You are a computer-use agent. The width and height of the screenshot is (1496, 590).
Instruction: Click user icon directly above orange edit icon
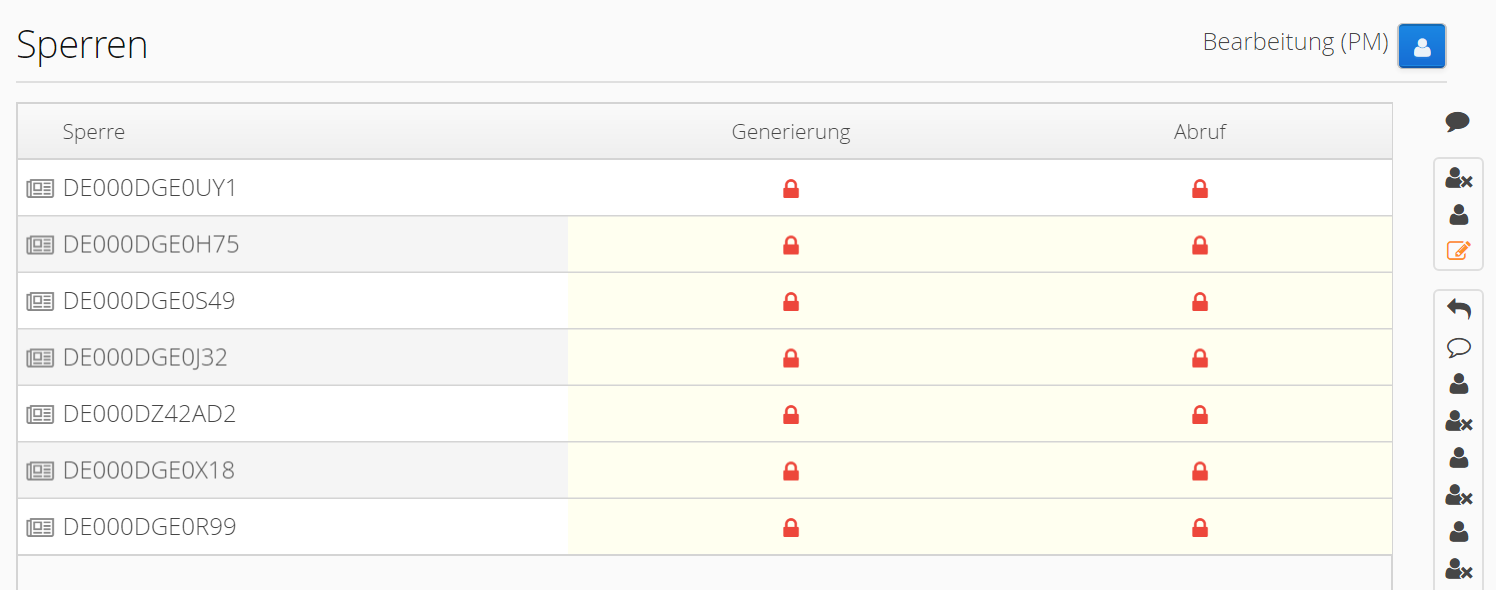1458,214
